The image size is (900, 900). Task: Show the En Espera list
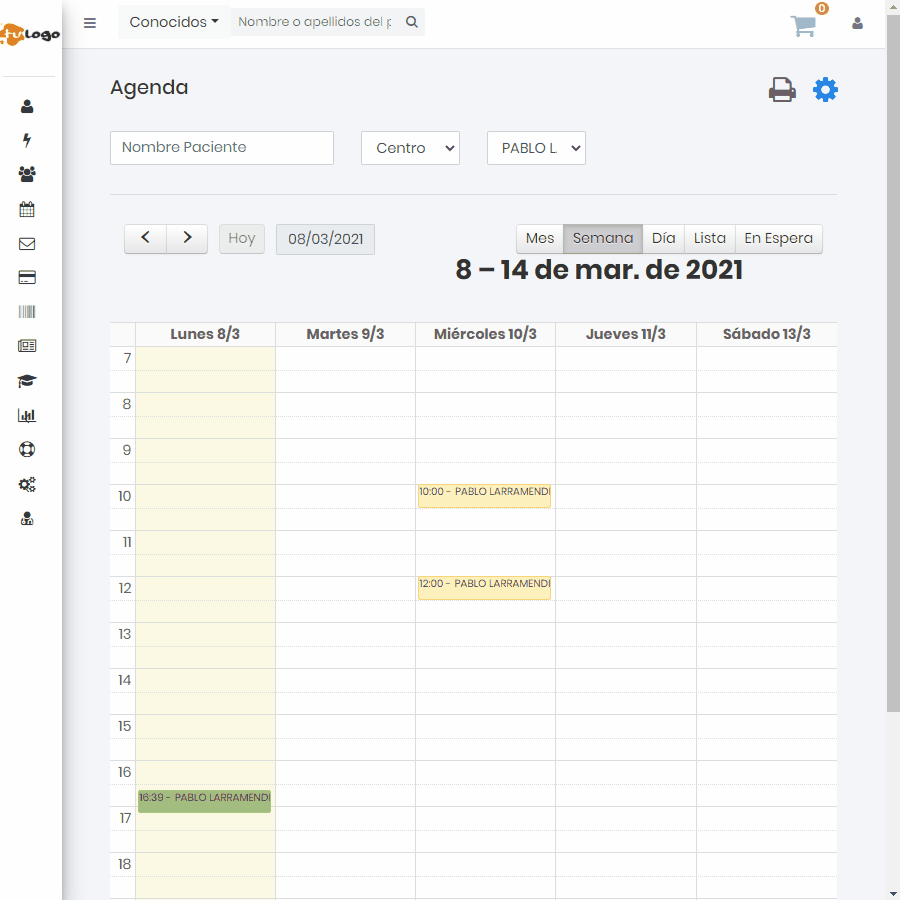778,238
